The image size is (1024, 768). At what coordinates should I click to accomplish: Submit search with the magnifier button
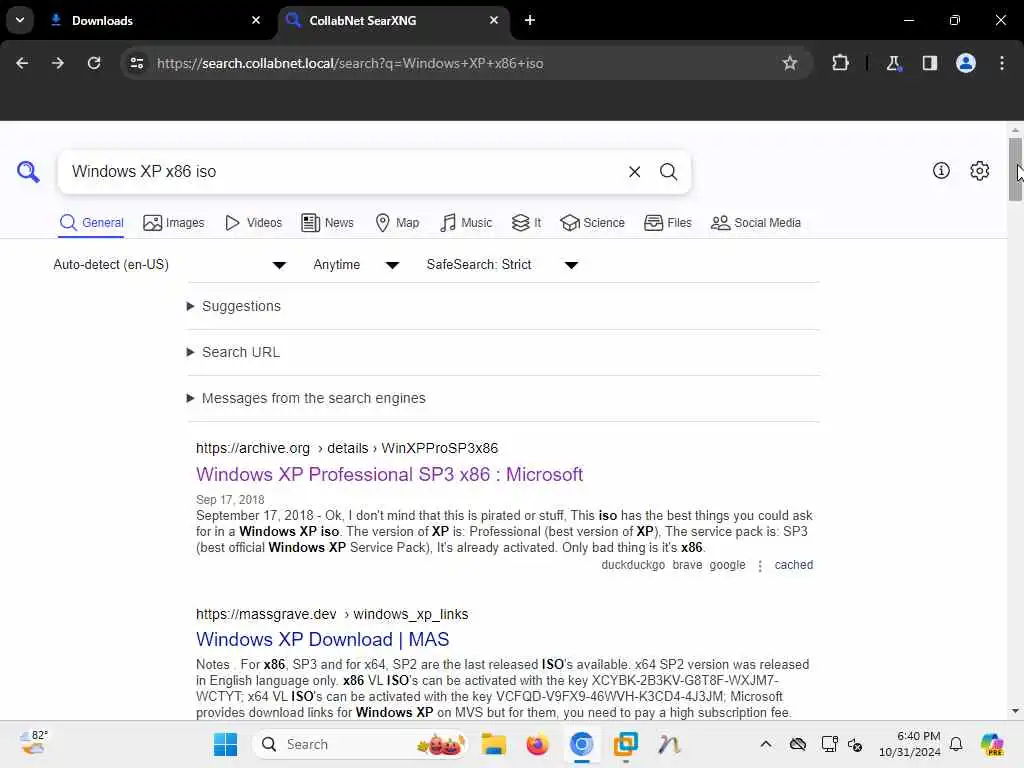tap(668, 172)
